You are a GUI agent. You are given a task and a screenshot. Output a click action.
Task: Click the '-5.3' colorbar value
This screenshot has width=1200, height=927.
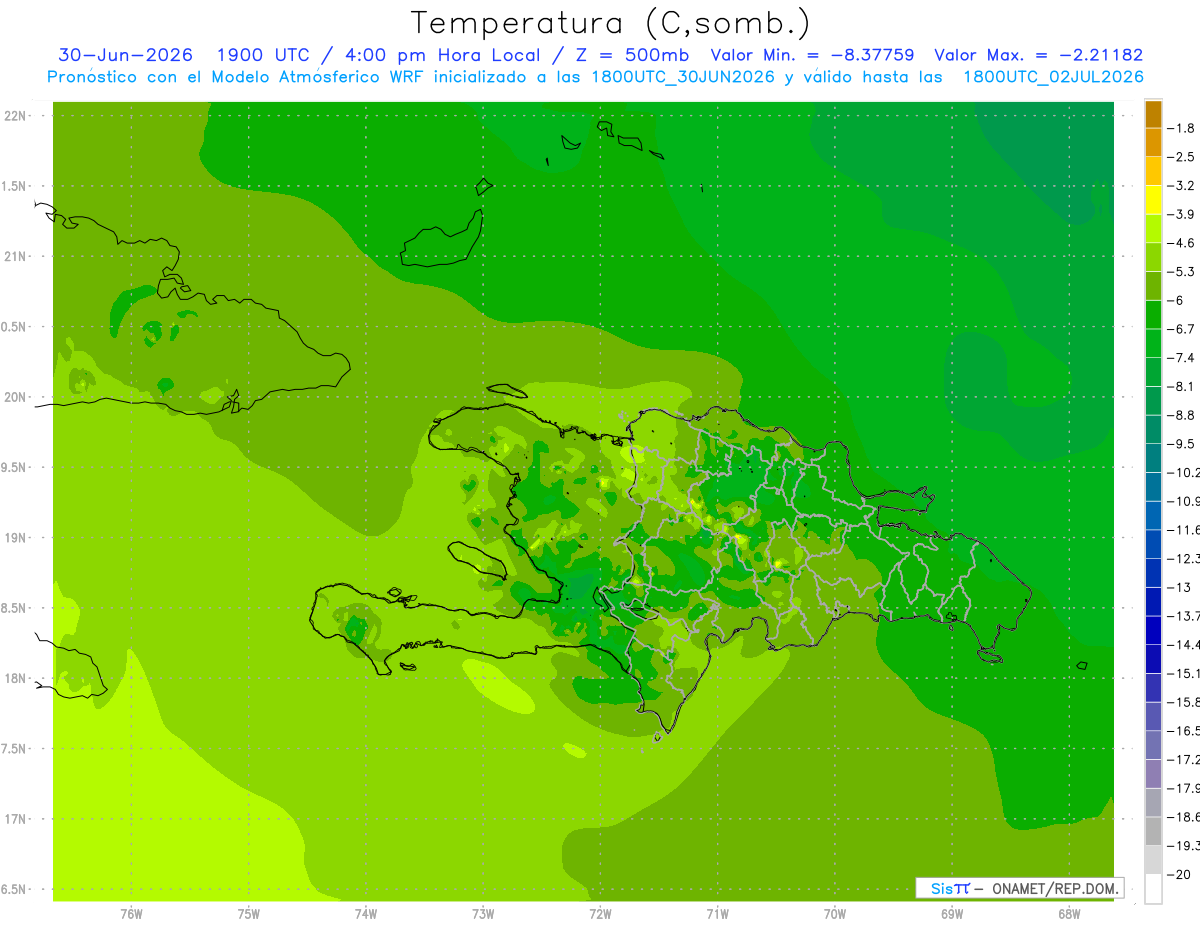1181,271
